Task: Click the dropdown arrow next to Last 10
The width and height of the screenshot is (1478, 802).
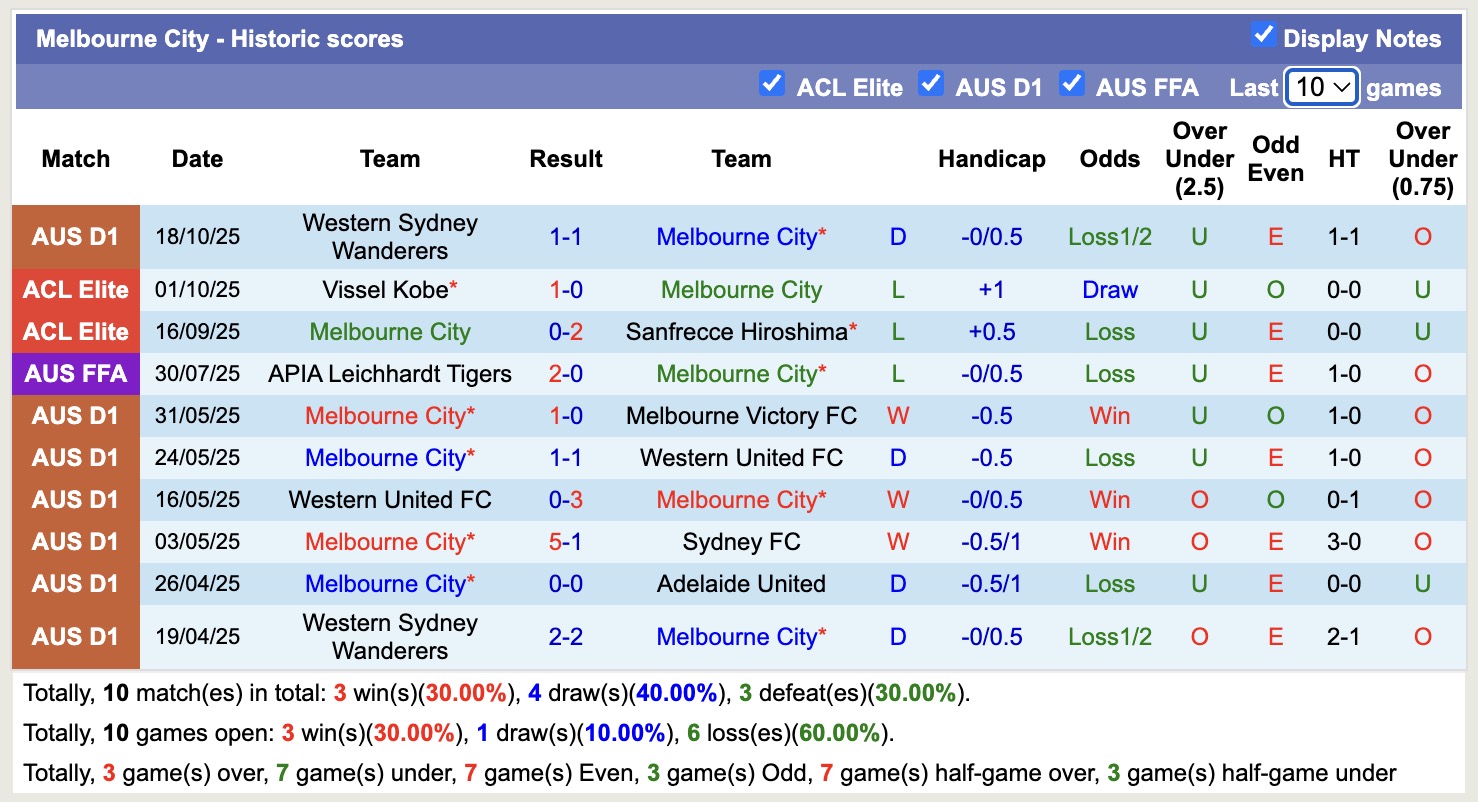Action: tap(1342, 87)
